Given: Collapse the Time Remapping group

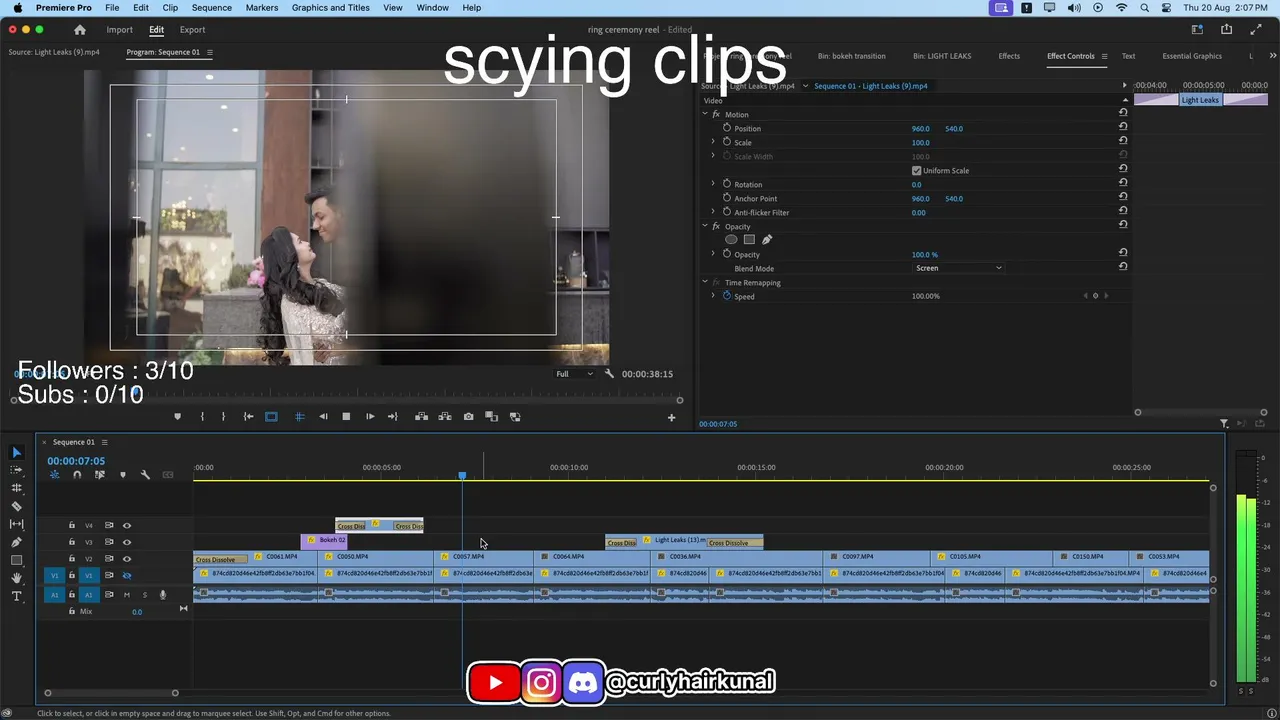Looking at the screenshot, I should point(704,282).
